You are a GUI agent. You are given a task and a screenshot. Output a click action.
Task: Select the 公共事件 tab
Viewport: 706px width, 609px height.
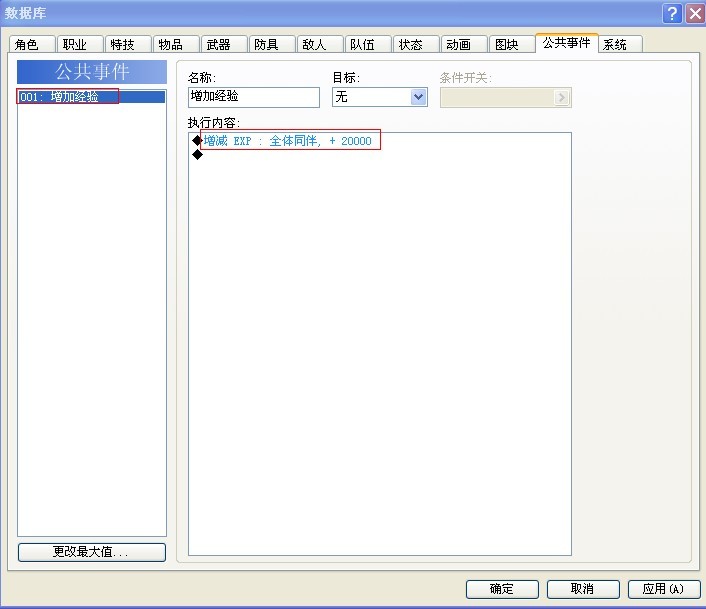coord(566,43)
